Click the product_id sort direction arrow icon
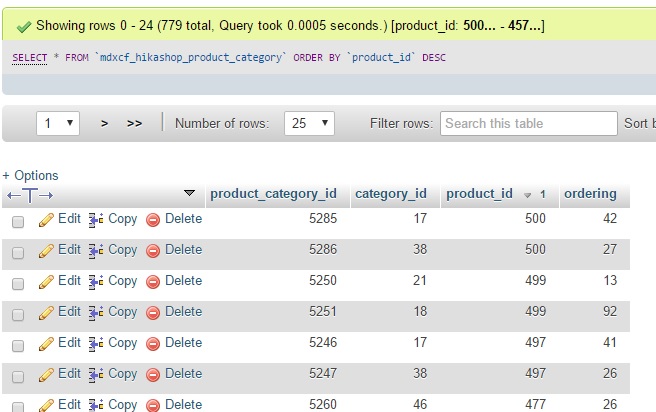Viewport: 656px width, 412px height. pyautogui.click(x=528, y=195)
